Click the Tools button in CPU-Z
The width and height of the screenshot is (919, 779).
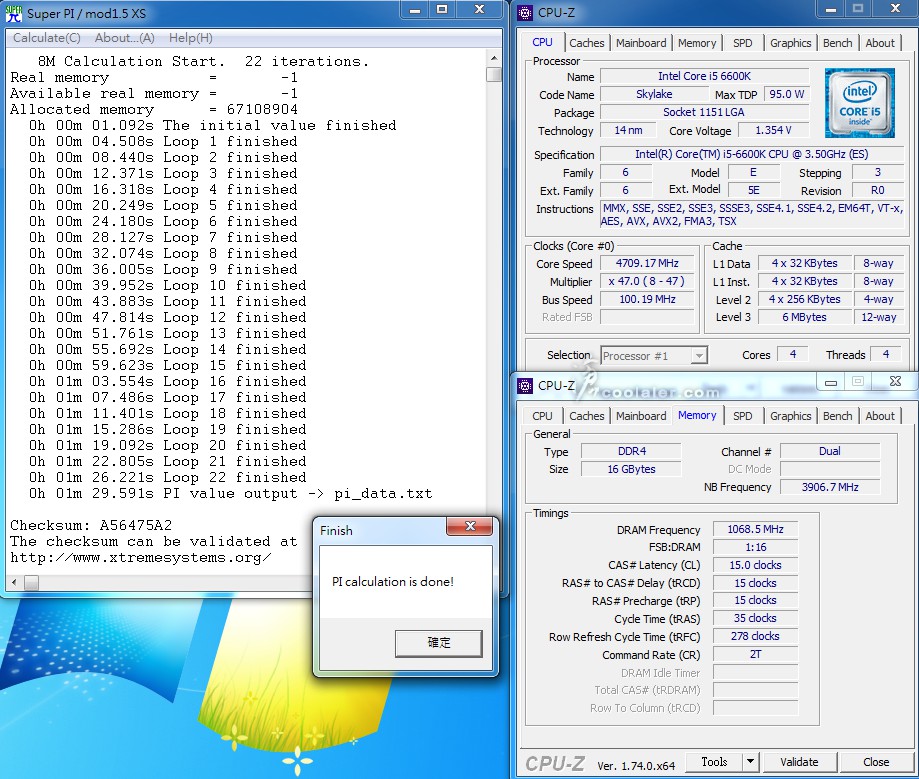714,762
